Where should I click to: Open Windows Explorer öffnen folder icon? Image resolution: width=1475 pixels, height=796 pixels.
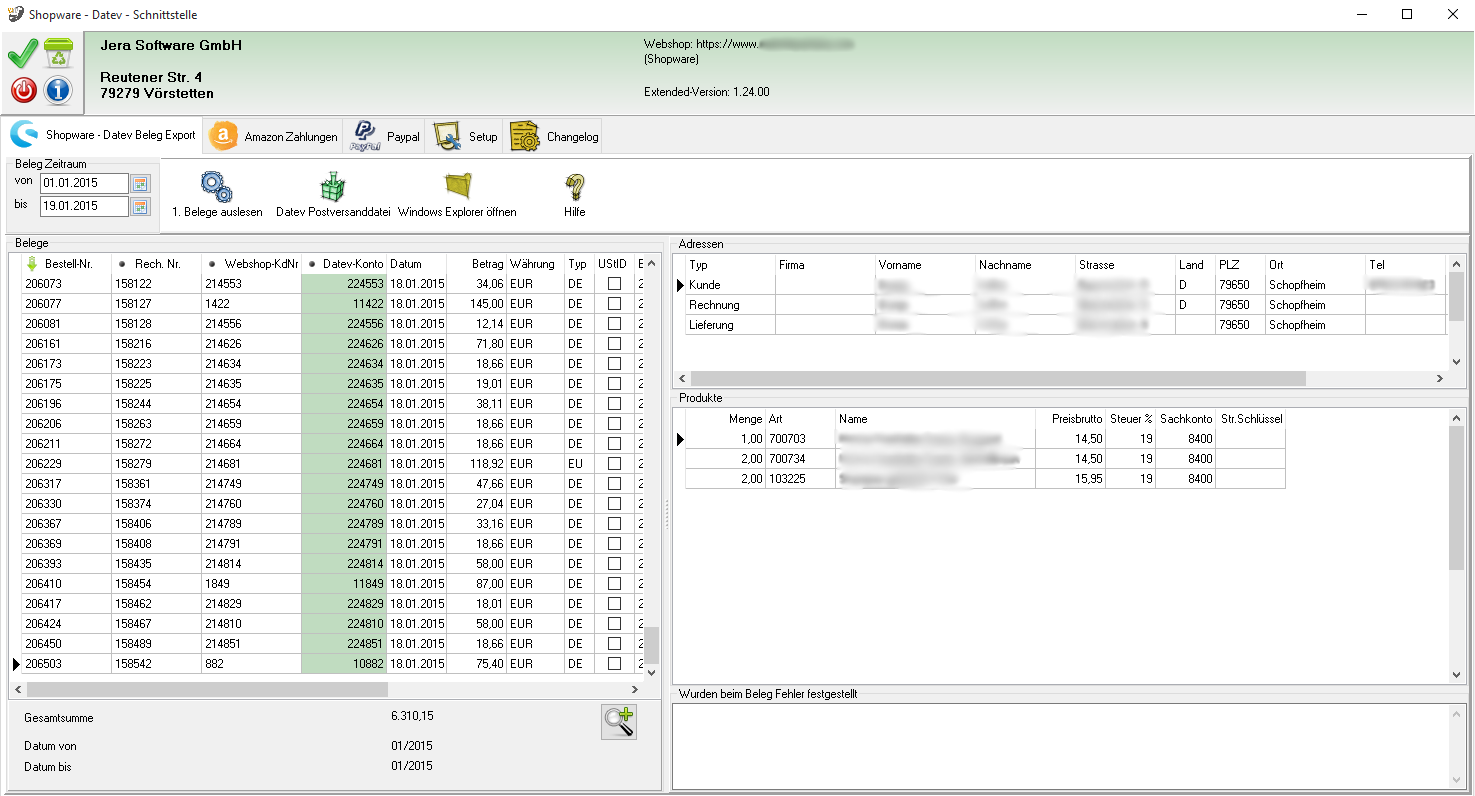[457, 187]
